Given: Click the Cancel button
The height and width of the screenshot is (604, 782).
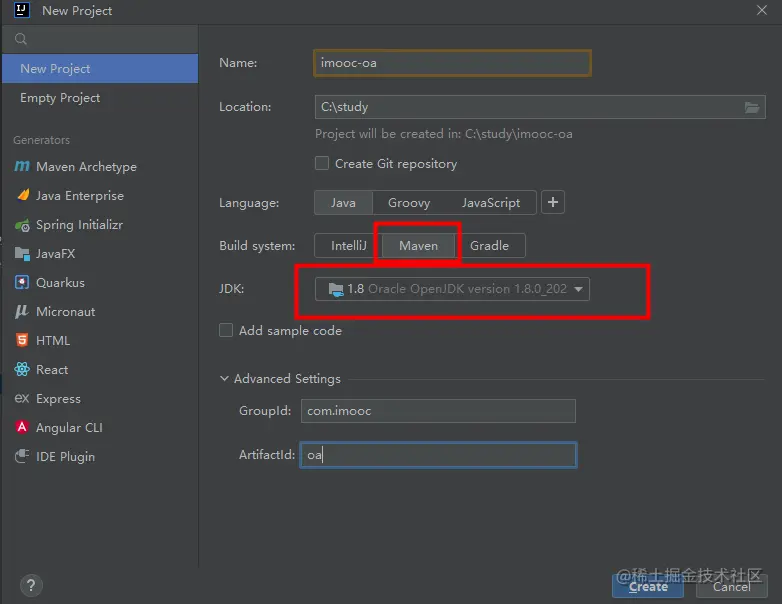Looking at the screenshot, I should coord(732,586).
